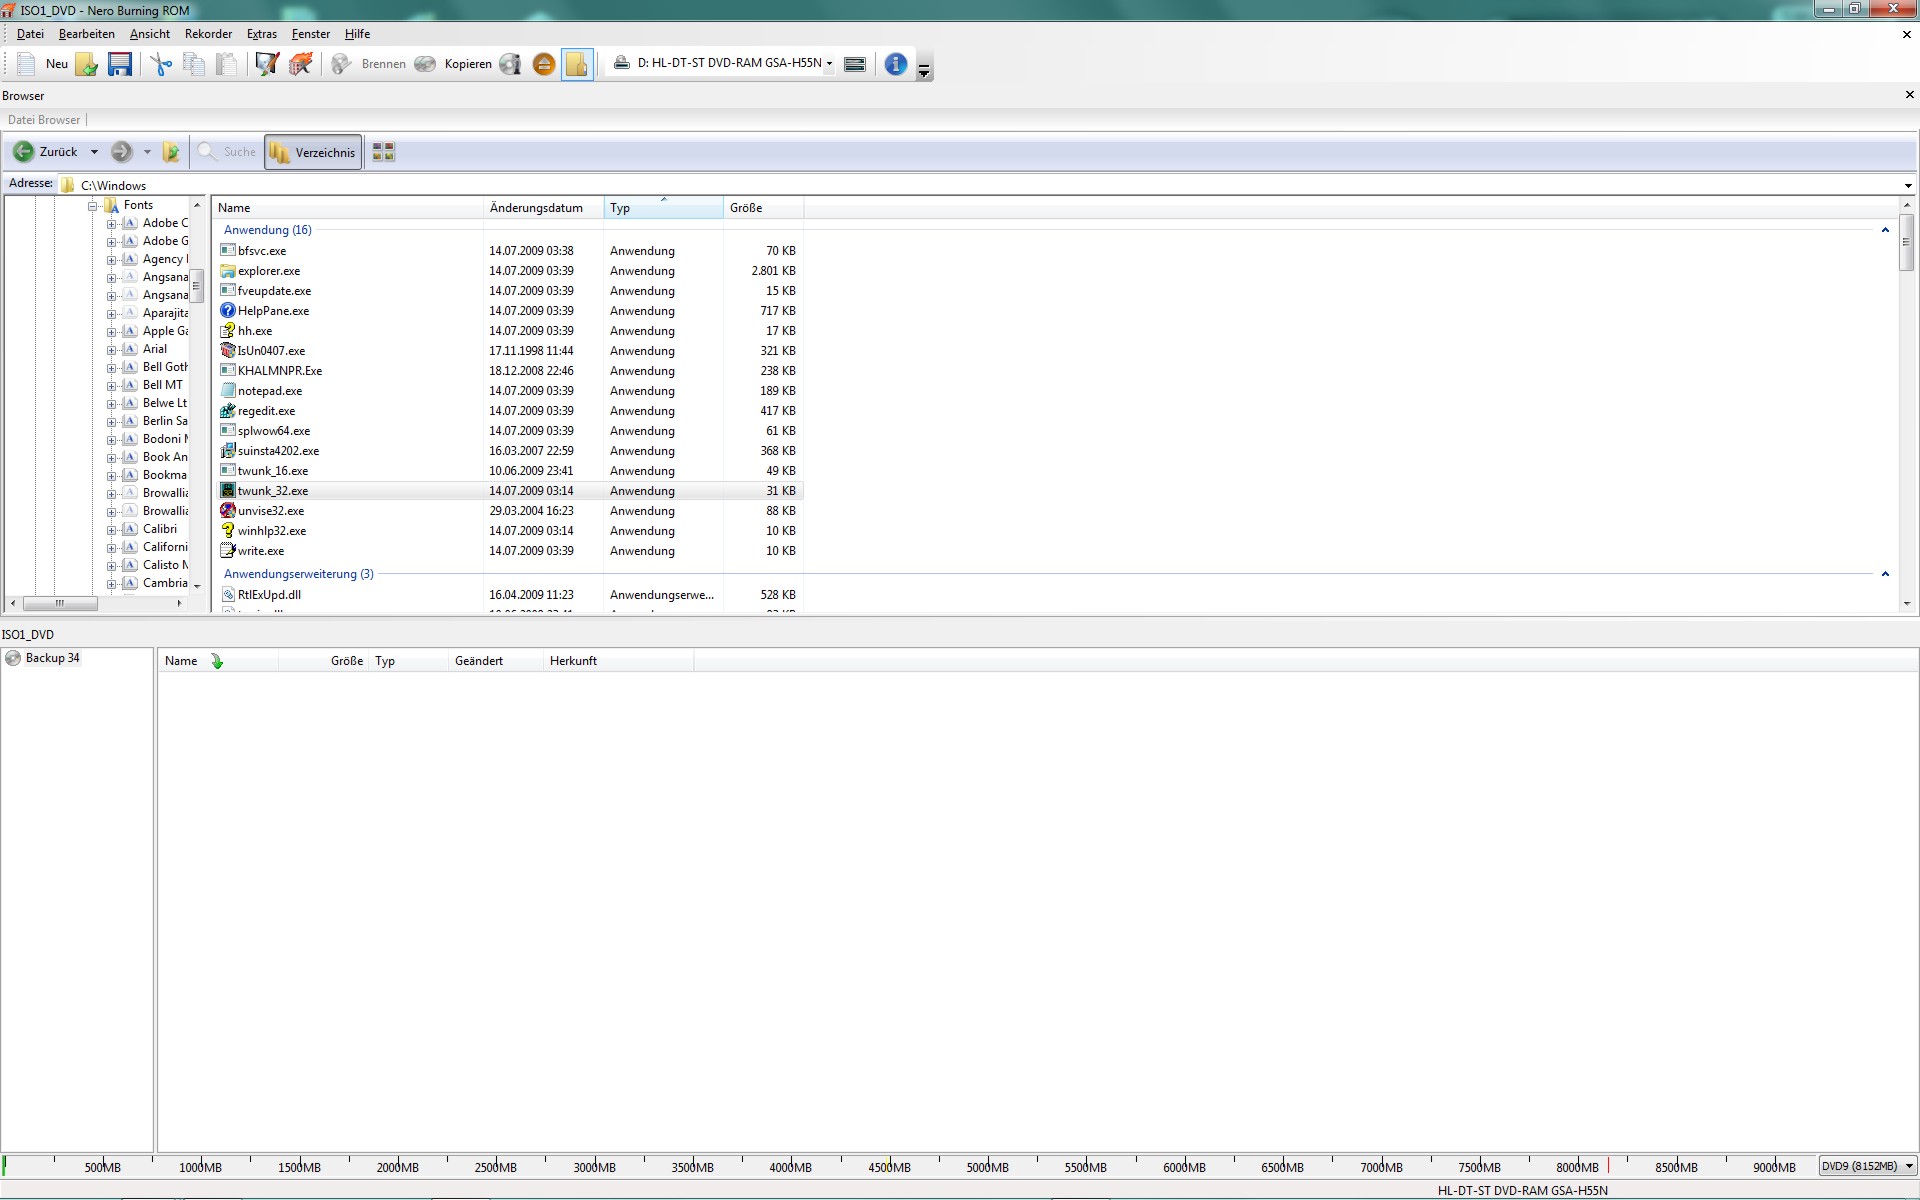Expand the Arial font tree node
This screenshot has height=1200, width=1920.
[x=112, y=350]
